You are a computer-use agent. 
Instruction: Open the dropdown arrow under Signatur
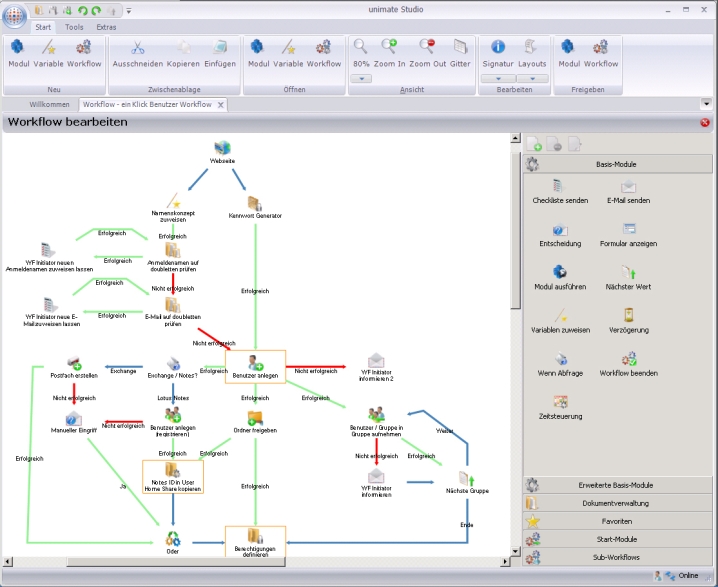pos(497,78)
